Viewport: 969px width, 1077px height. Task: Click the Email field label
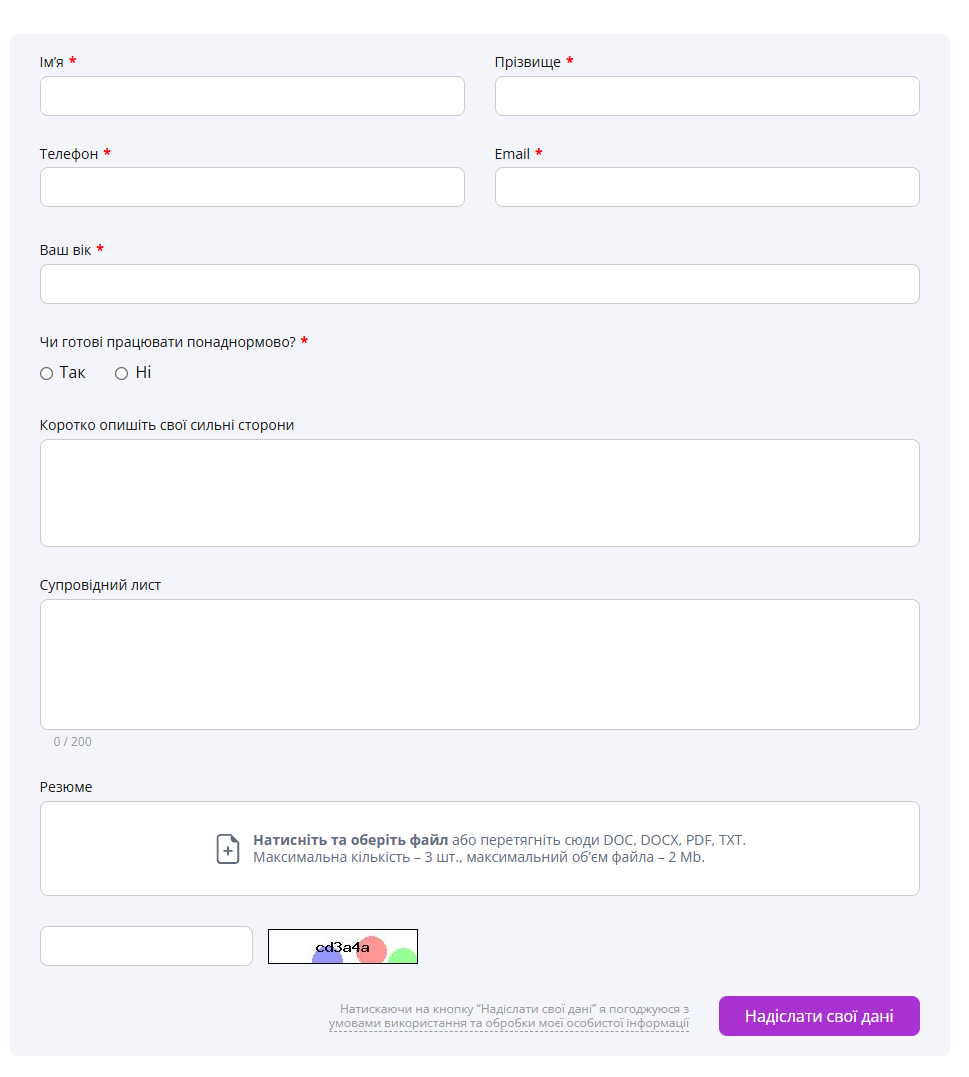point(512,154)
